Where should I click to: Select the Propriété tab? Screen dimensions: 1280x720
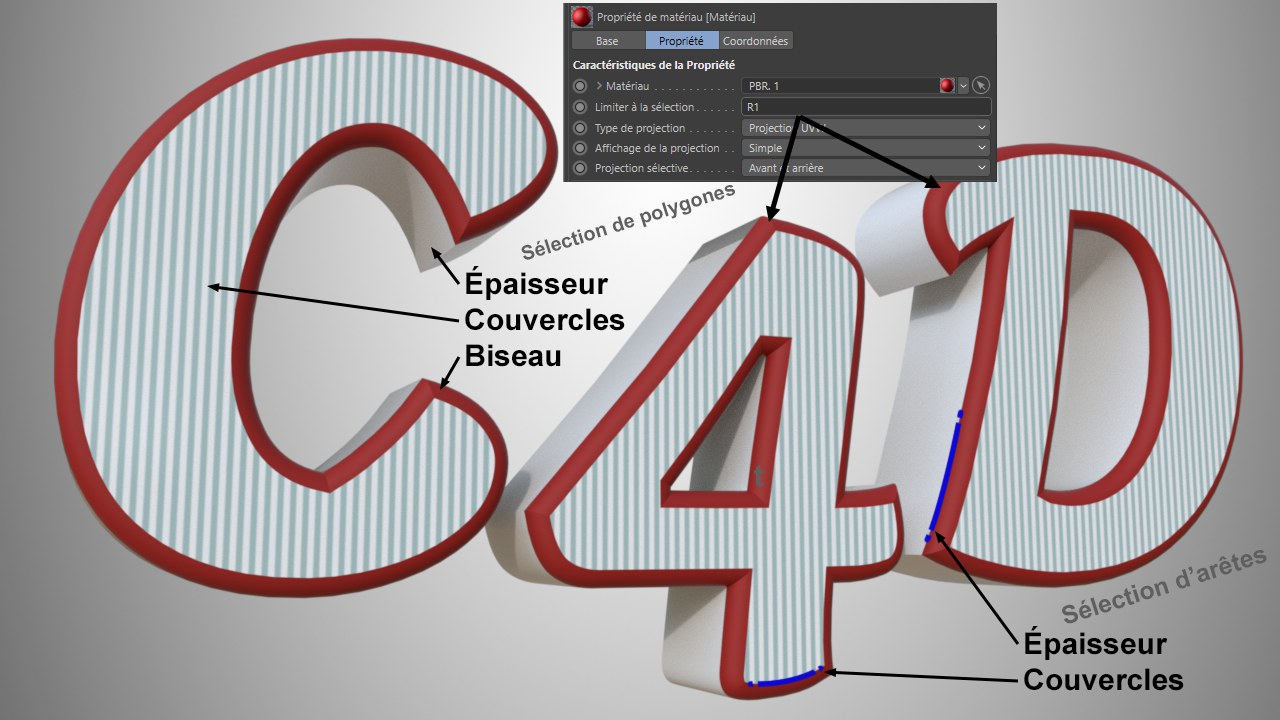[x=682, y=41]
